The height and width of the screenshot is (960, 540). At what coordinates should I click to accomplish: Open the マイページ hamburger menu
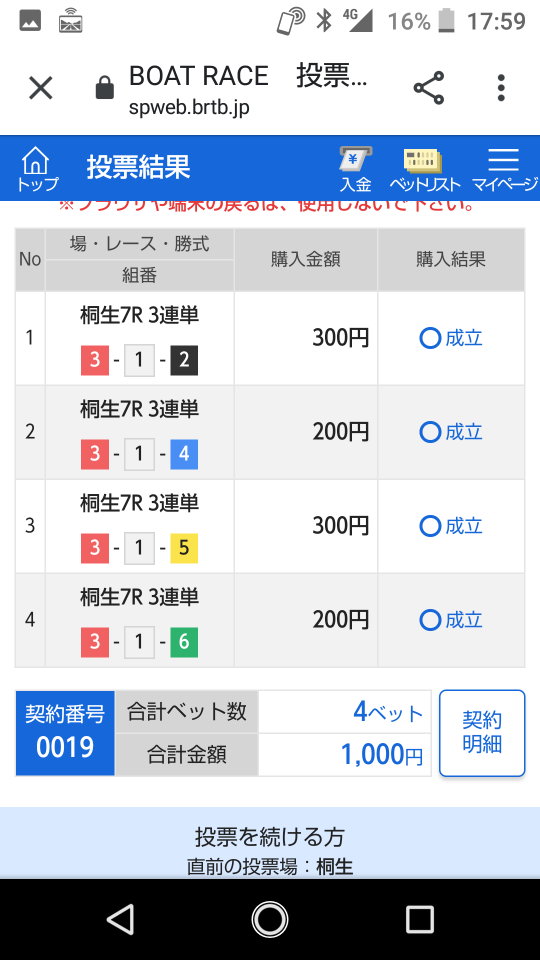point(504,168)
